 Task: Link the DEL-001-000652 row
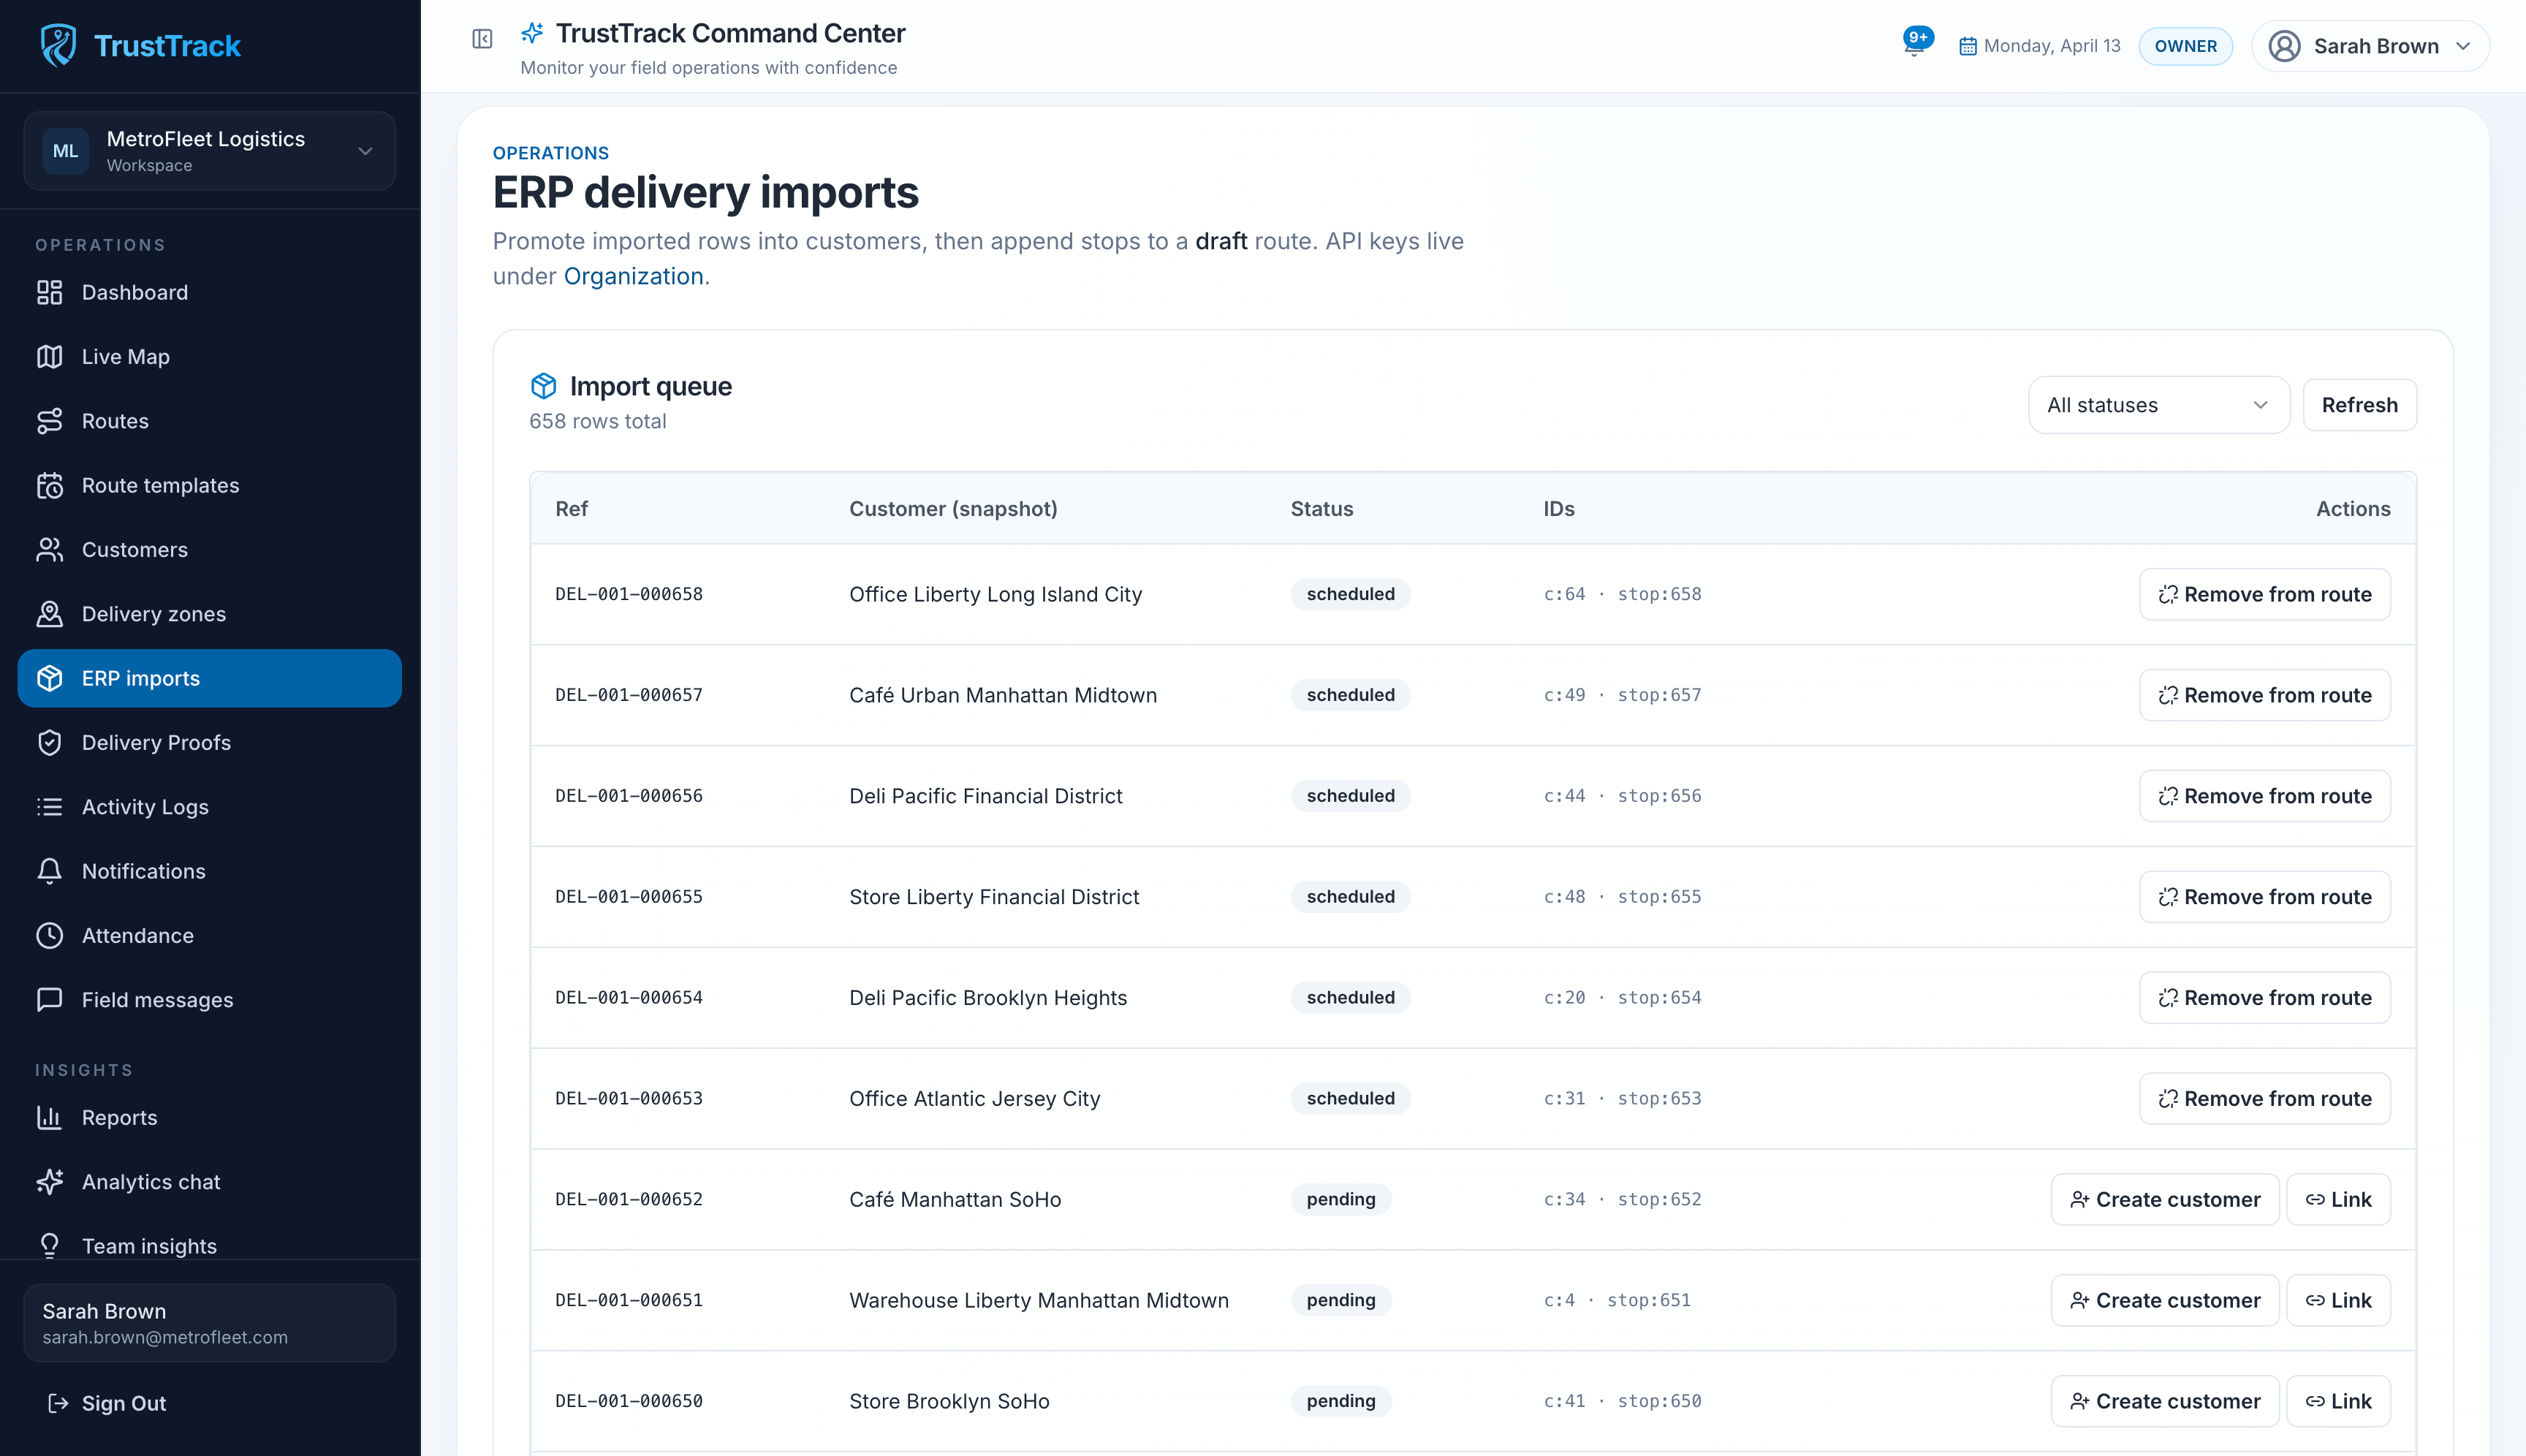coord(2338,1199)
